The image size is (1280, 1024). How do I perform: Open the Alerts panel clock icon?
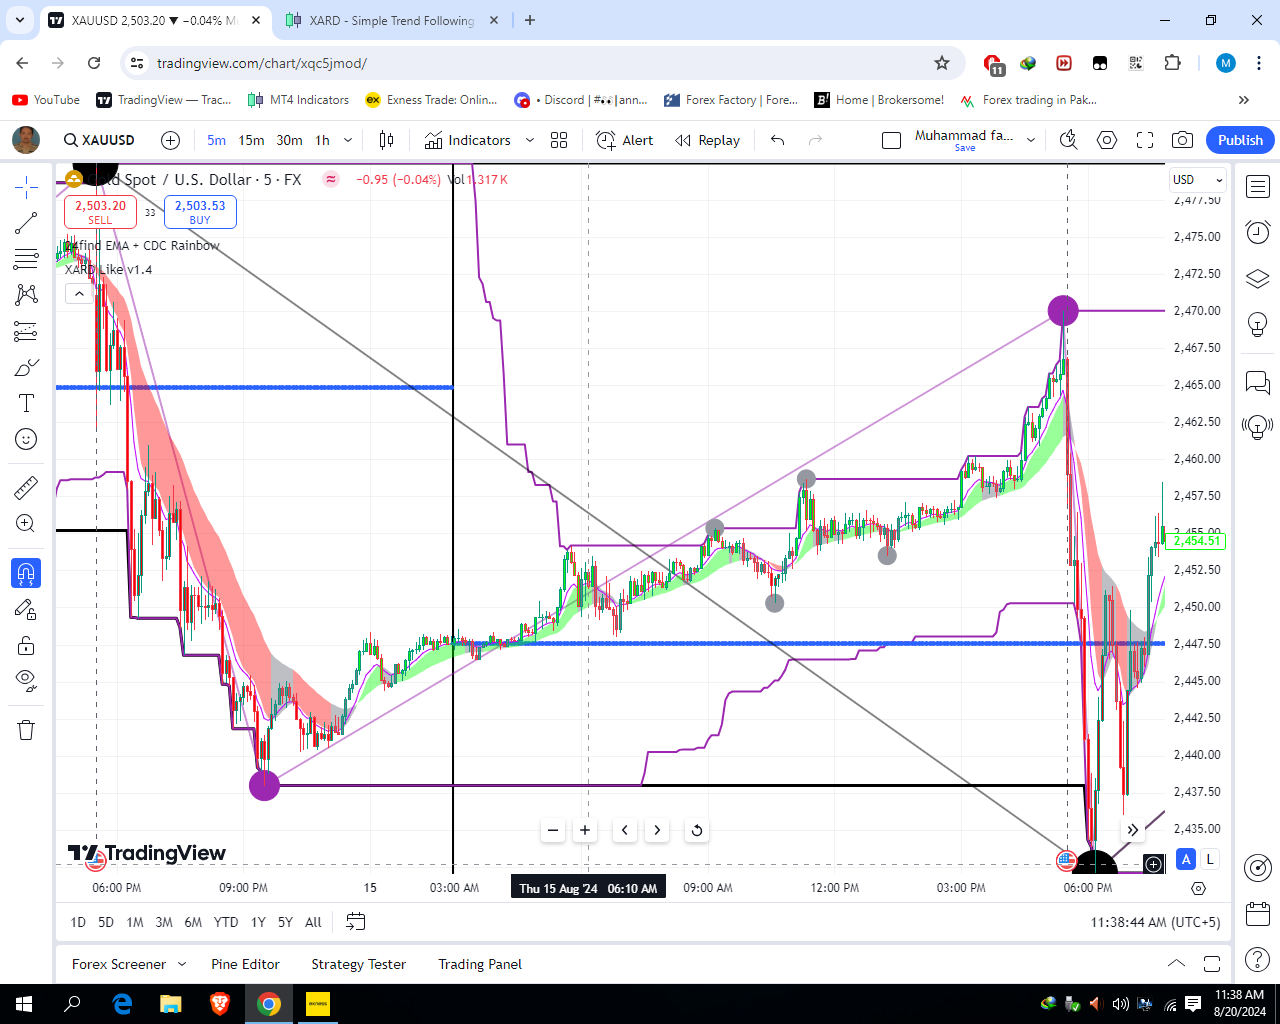coord(1258,232)
